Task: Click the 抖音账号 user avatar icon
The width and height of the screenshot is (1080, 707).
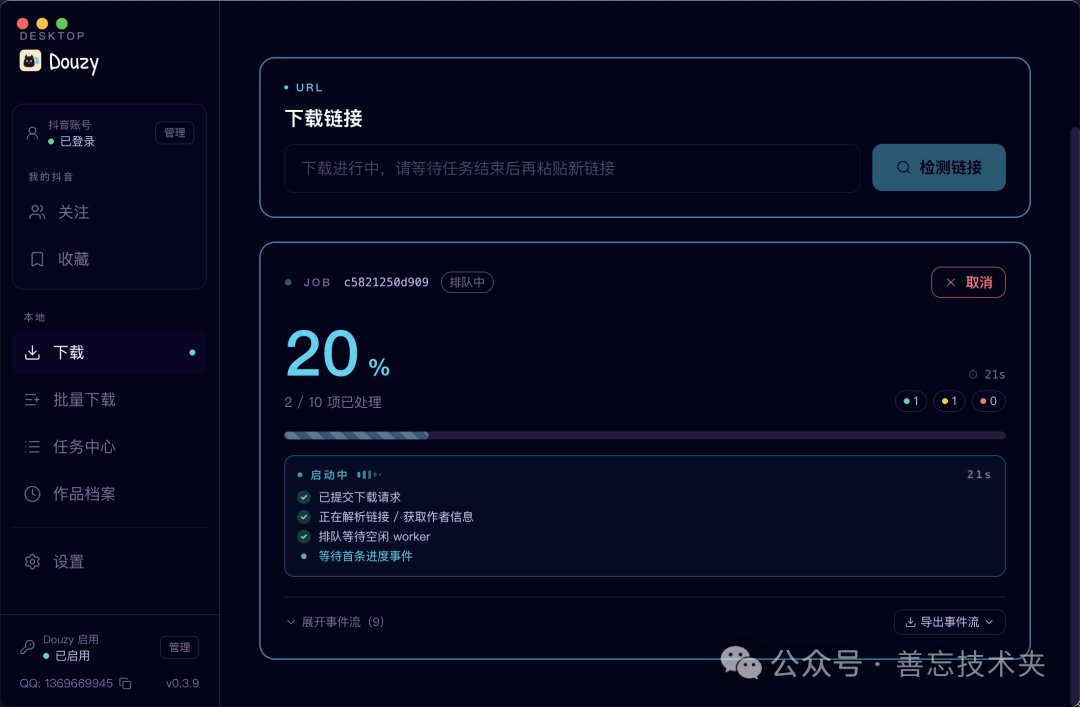Action: point(32,133)
